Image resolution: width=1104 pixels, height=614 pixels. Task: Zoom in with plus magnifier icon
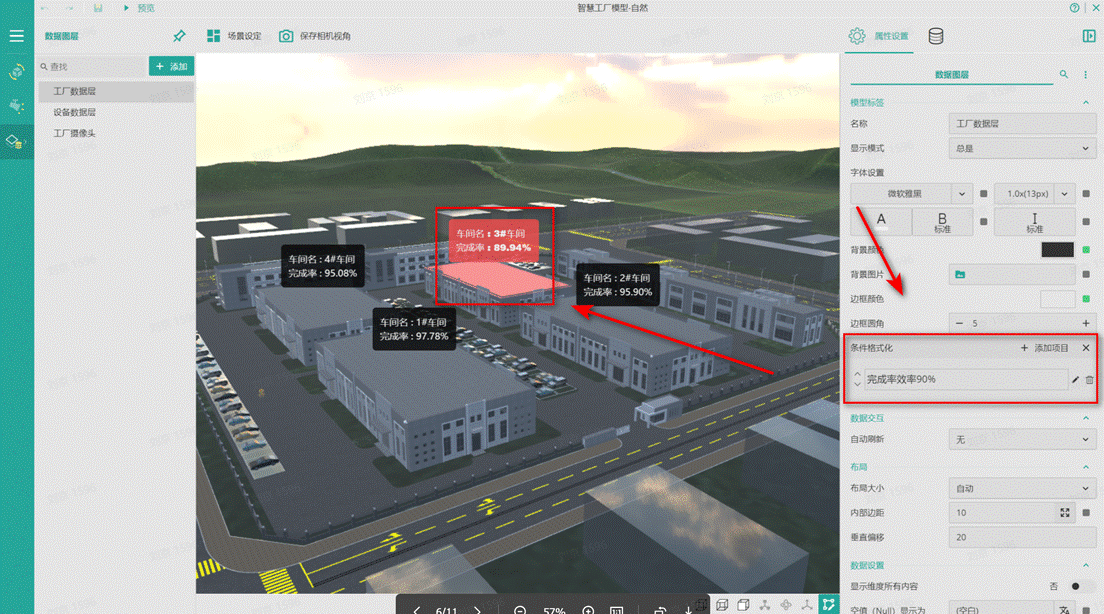(588, 610)
